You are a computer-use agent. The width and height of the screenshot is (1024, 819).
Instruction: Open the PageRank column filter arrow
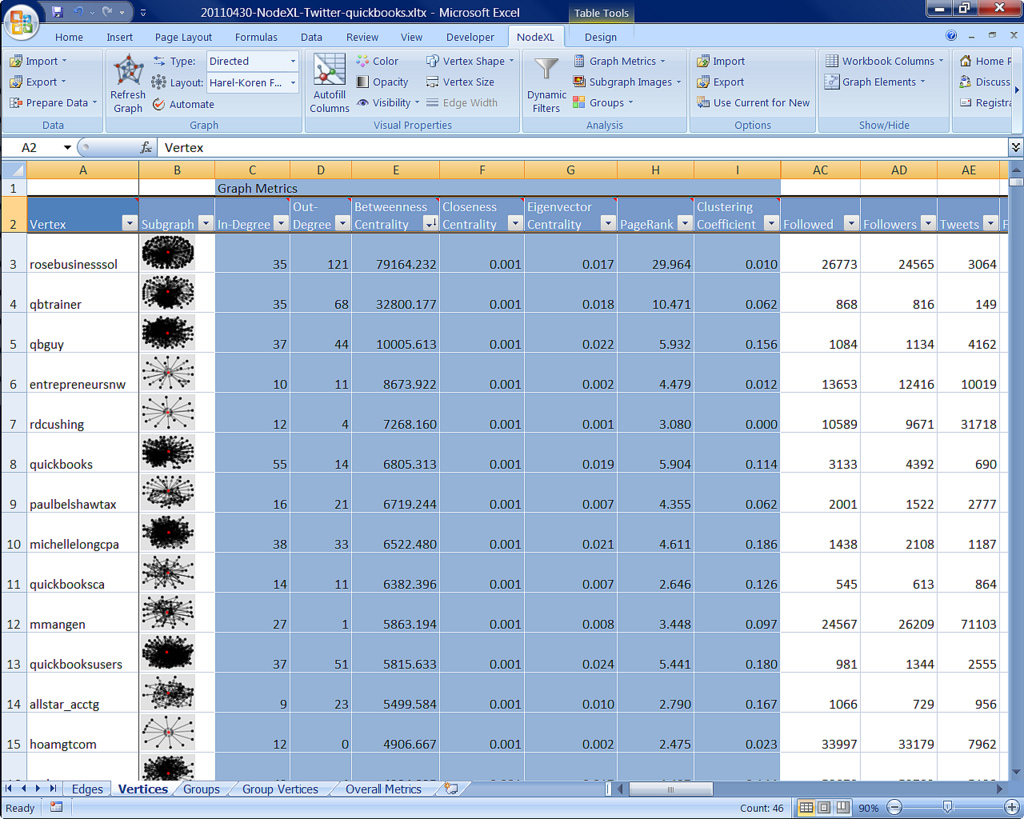(684, 223)
